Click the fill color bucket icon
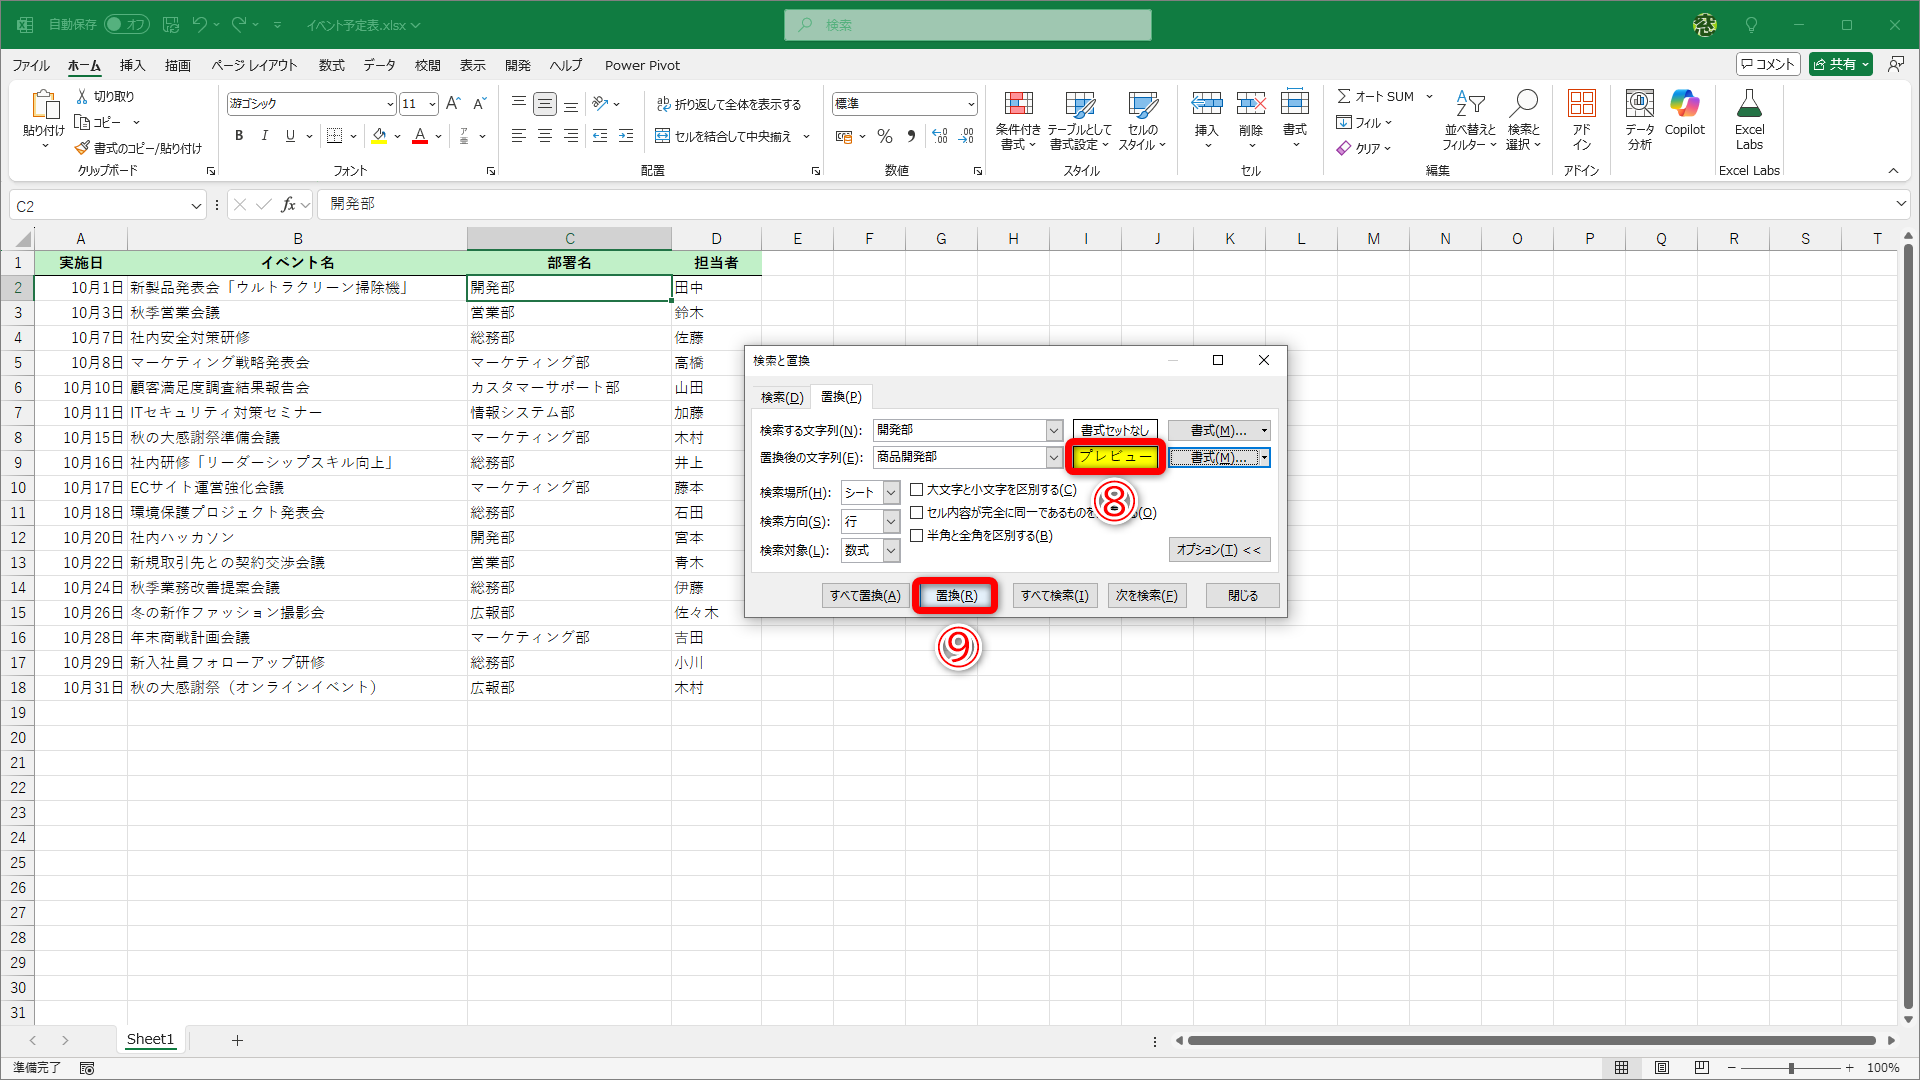The height and width of the screenshot is (1080, 1920). click(379, 136)
